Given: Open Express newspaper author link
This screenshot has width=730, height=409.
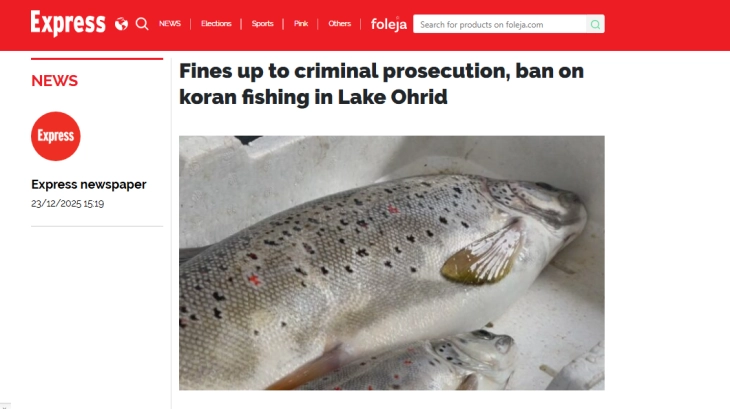Looking at the screenshot, I should pos(89,184).
